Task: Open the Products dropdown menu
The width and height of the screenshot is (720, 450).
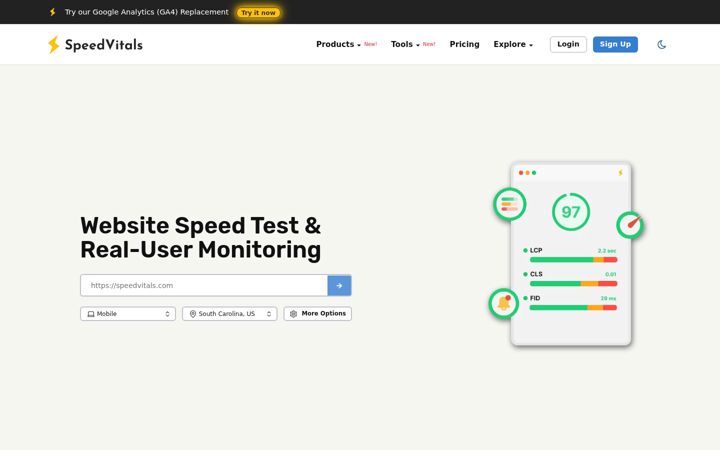Action: click(338, 44)
